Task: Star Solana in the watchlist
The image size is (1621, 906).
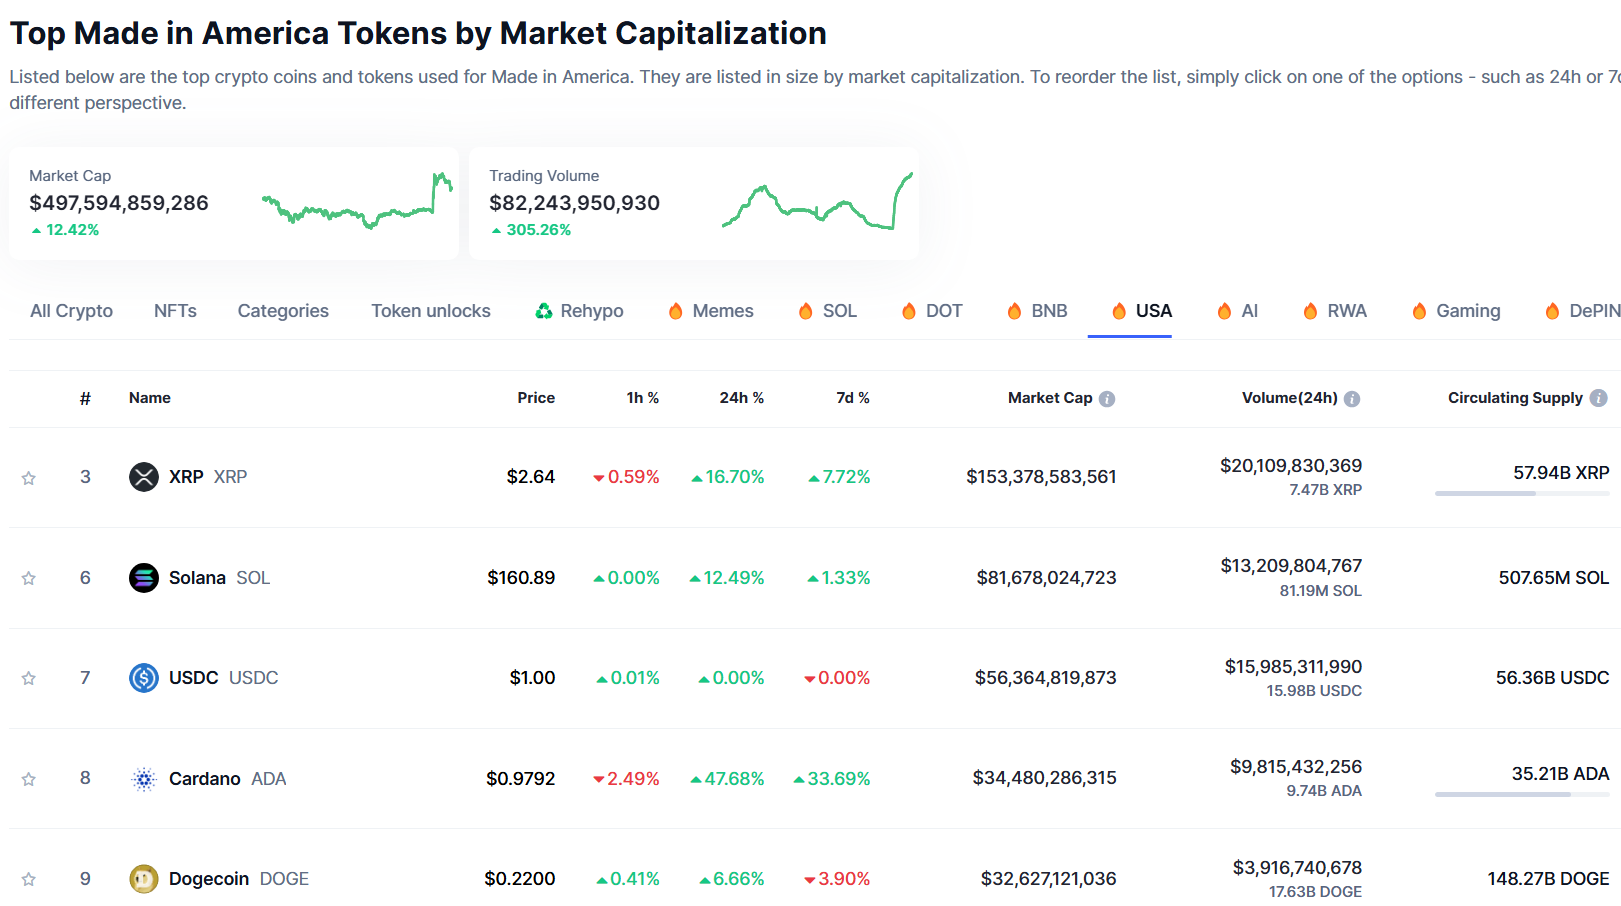Action: 29,577
